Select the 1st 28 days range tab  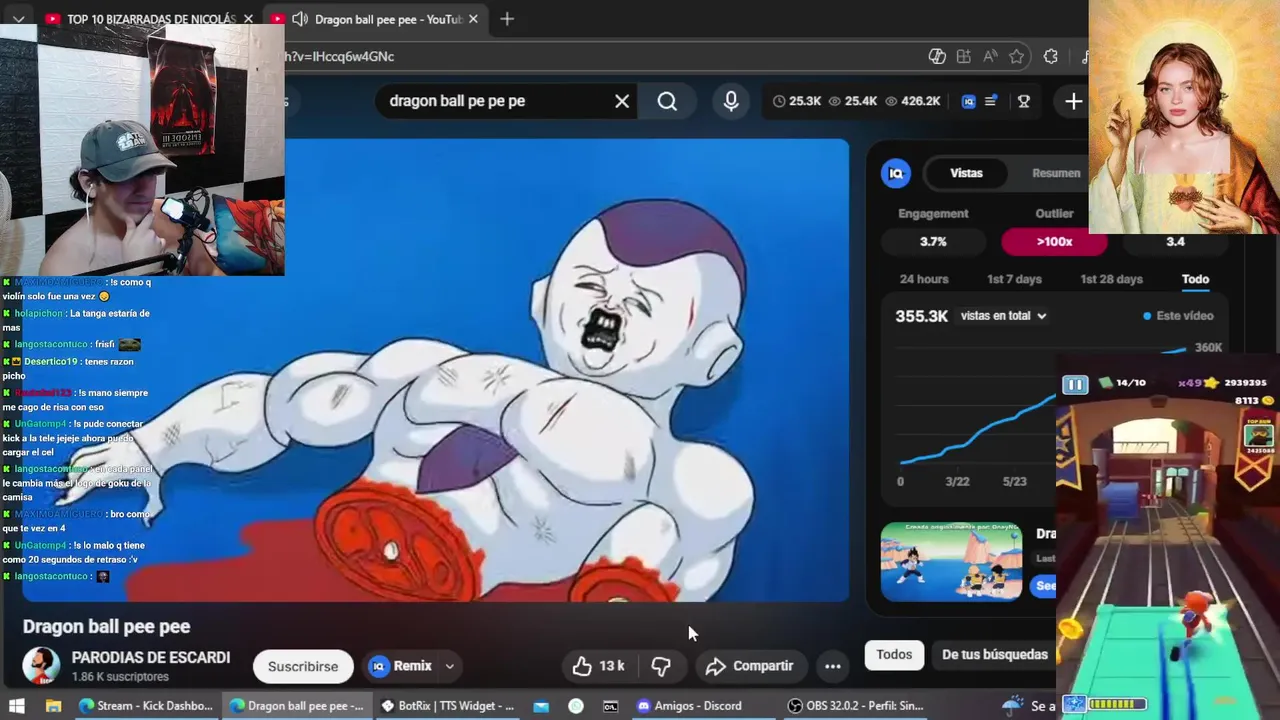[1111, 279]
